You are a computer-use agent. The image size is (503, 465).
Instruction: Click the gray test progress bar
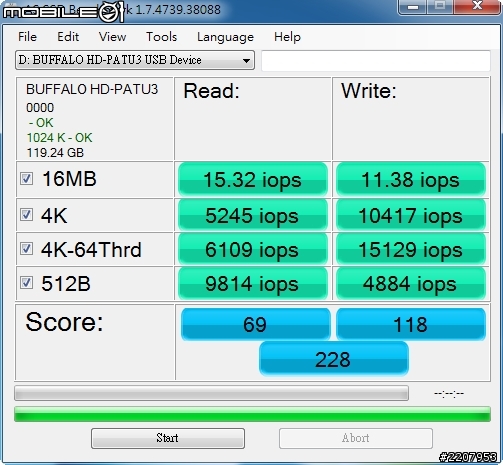coord(211,393)
